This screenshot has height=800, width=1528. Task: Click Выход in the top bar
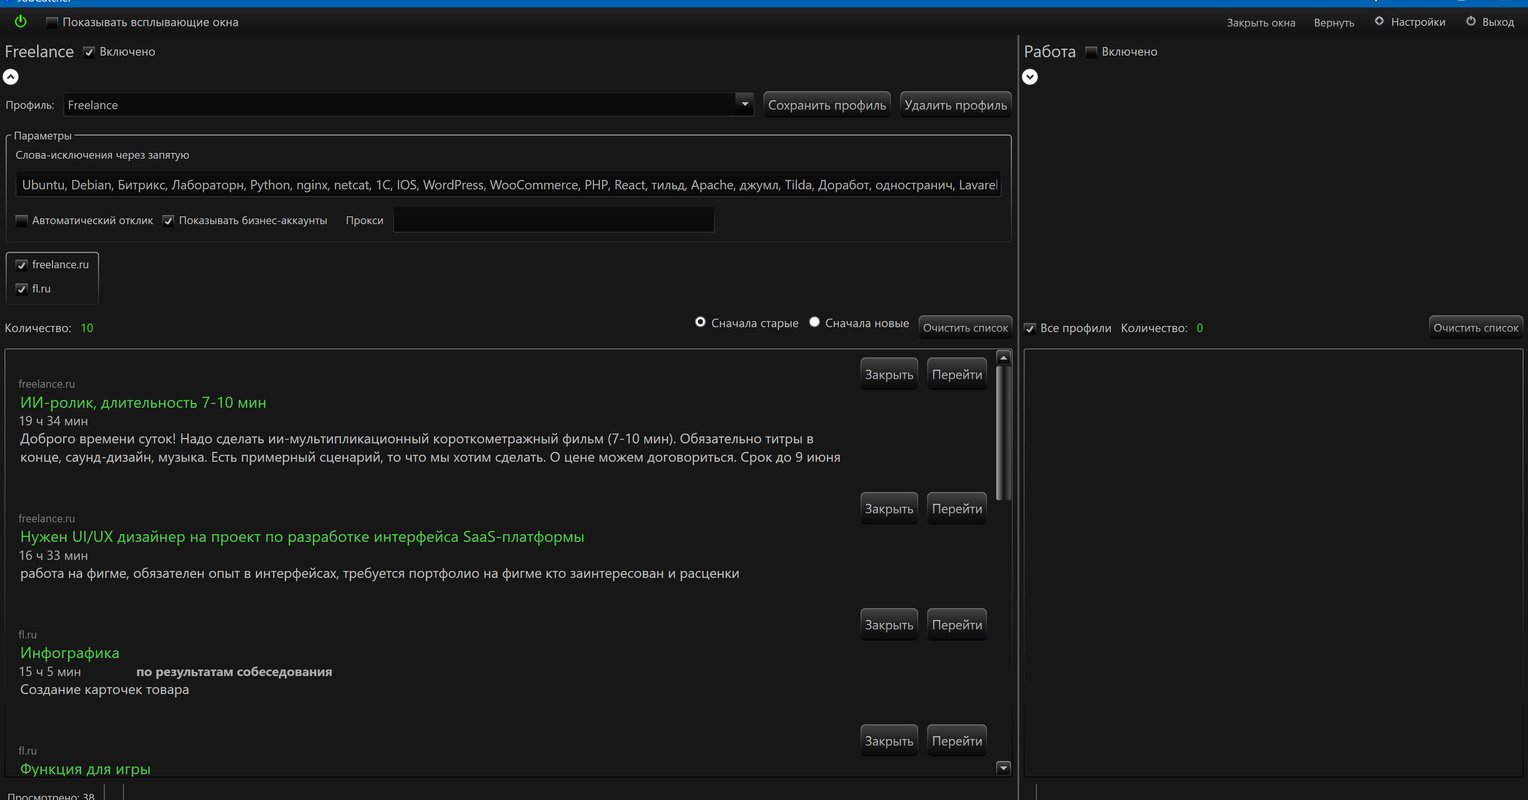click(1498, 22)
